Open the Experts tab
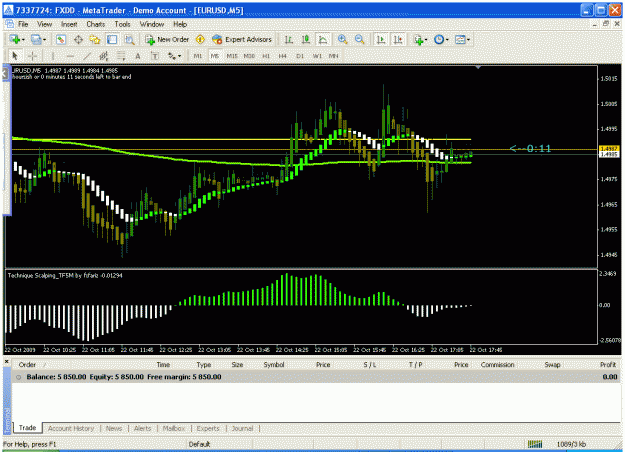 point(208,428)
